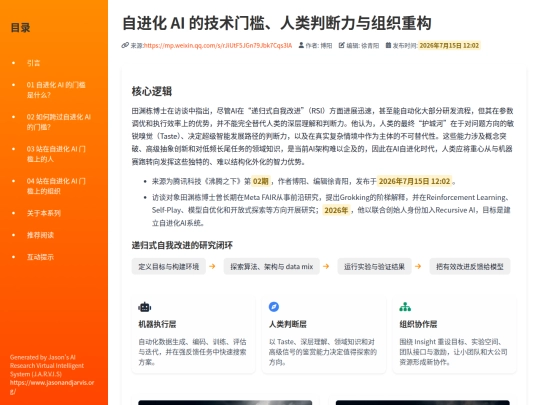Image resolution: width=540 pixels, height=405 pixels.
Task: Click the orange arrow after 定义目标与构建环境
Action: [x=212, y=266]
